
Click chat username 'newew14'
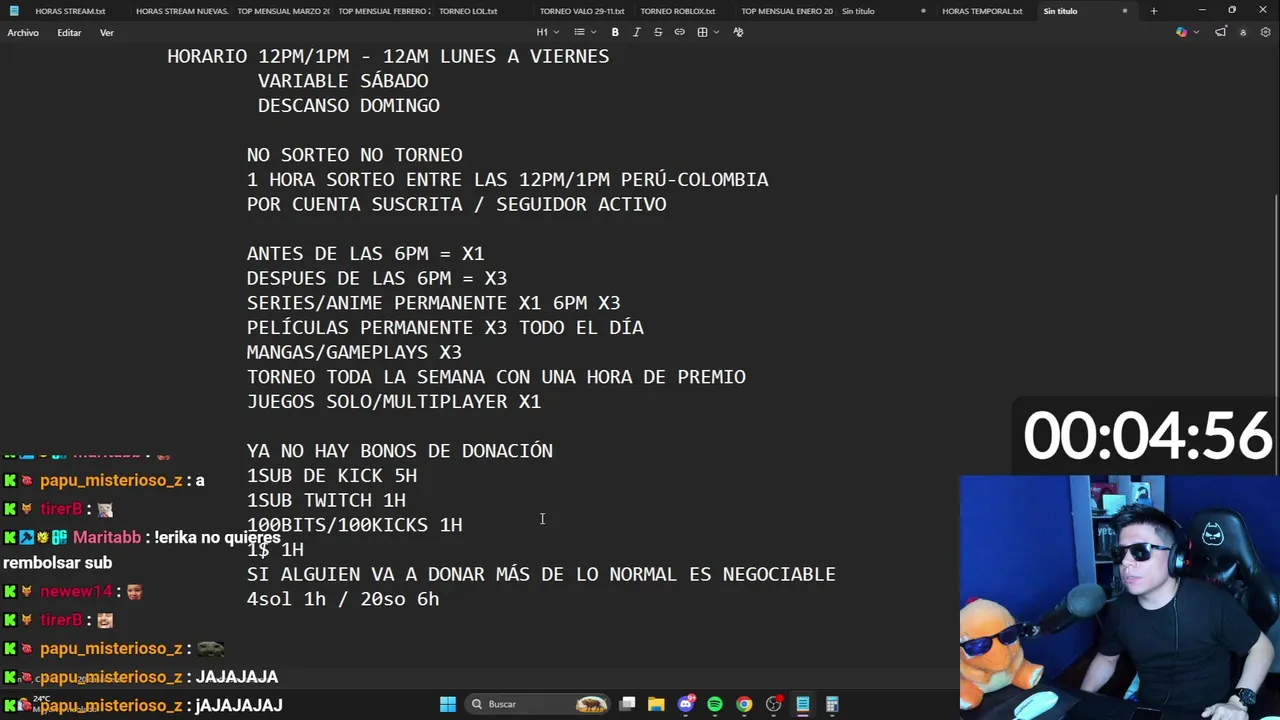pos(75,592)
